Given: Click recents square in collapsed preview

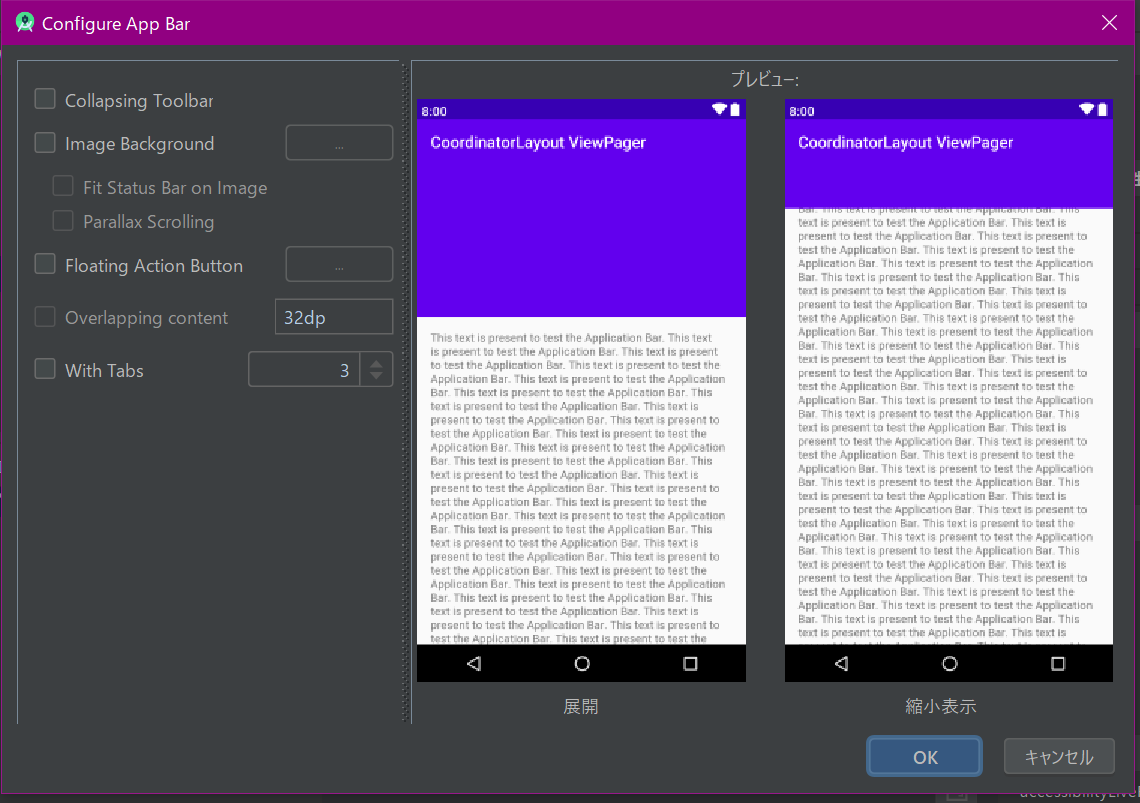Looking at the screenshot, I should [x=1058, y=663].
